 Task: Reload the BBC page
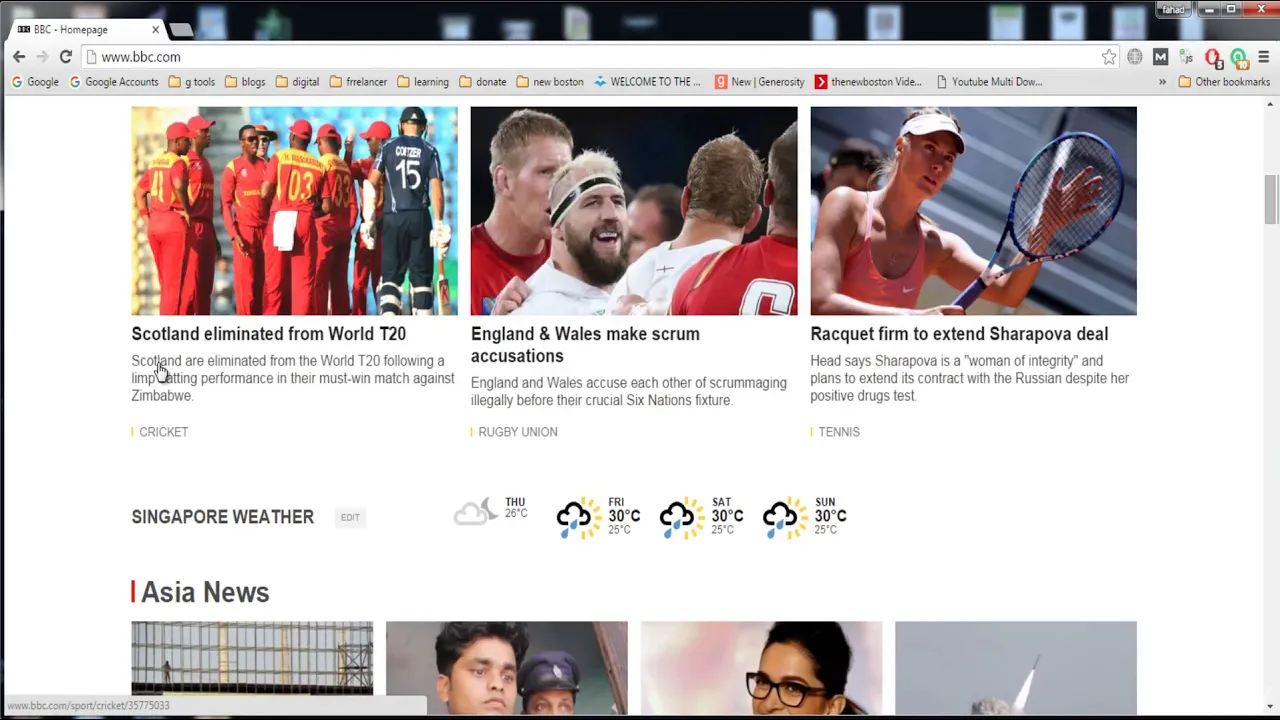(x=66, y=57)
